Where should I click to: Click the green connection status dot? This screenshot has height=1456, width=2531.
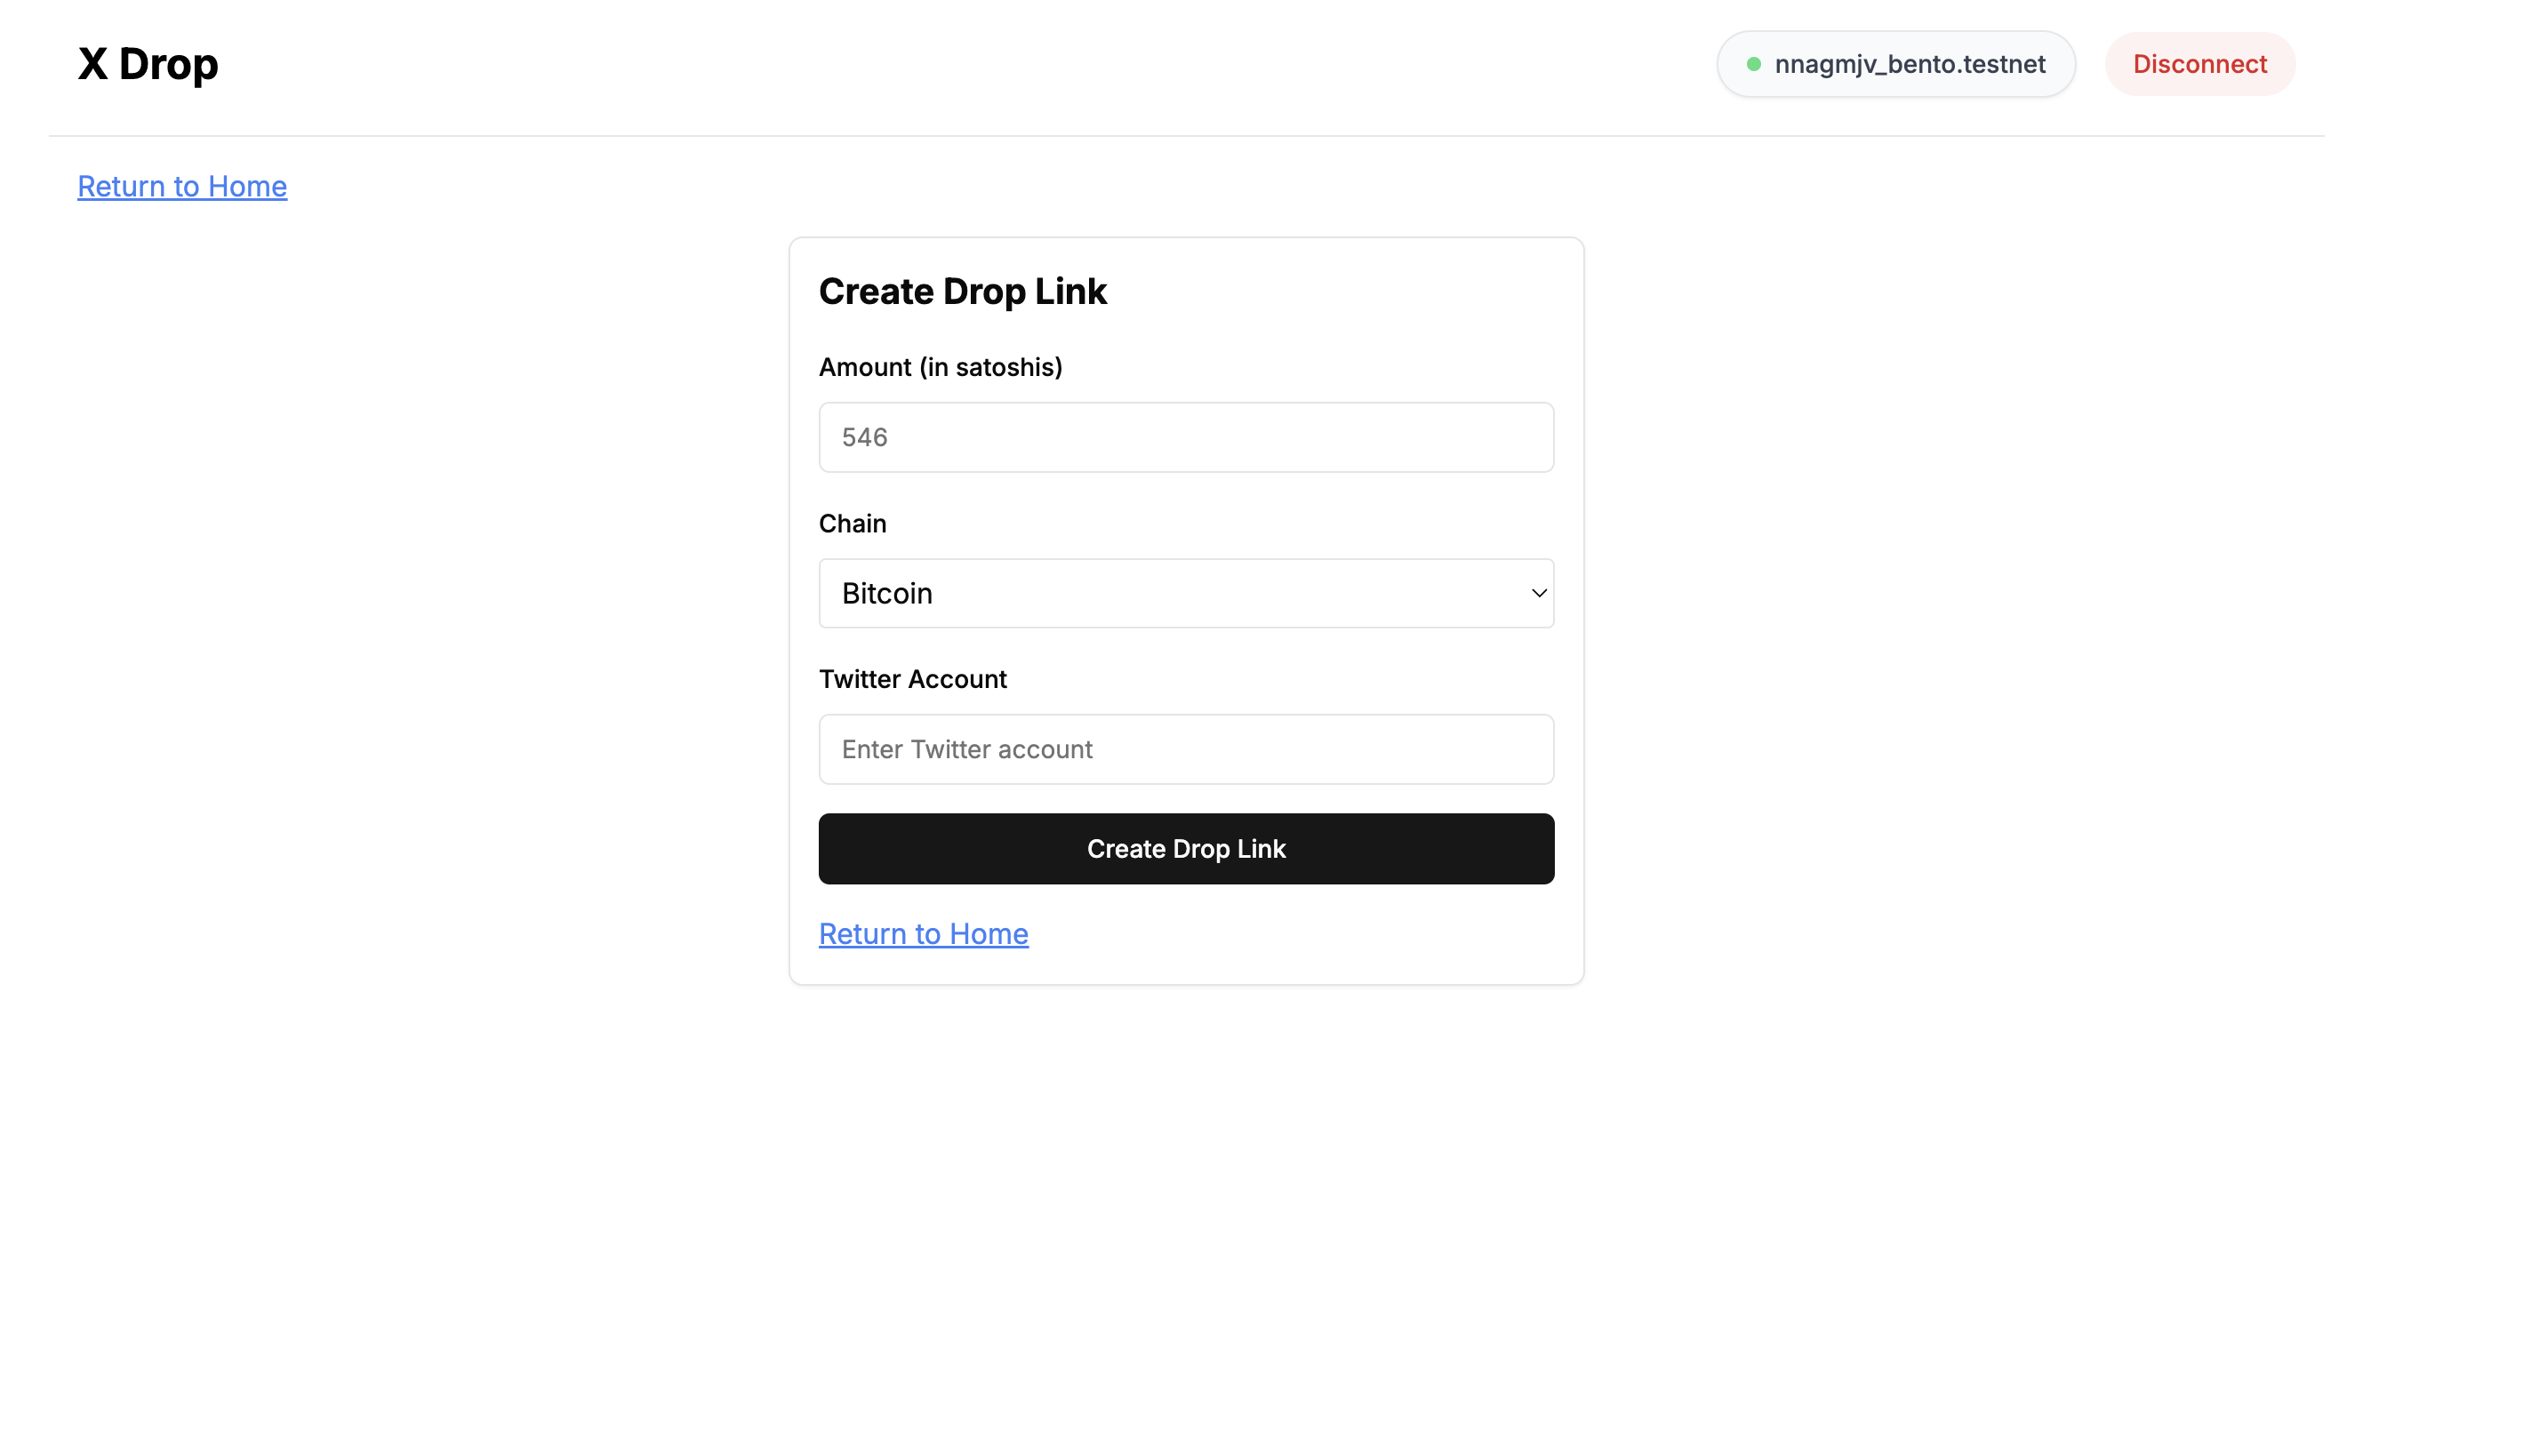pyautogui.click(x=1753, y=64)
